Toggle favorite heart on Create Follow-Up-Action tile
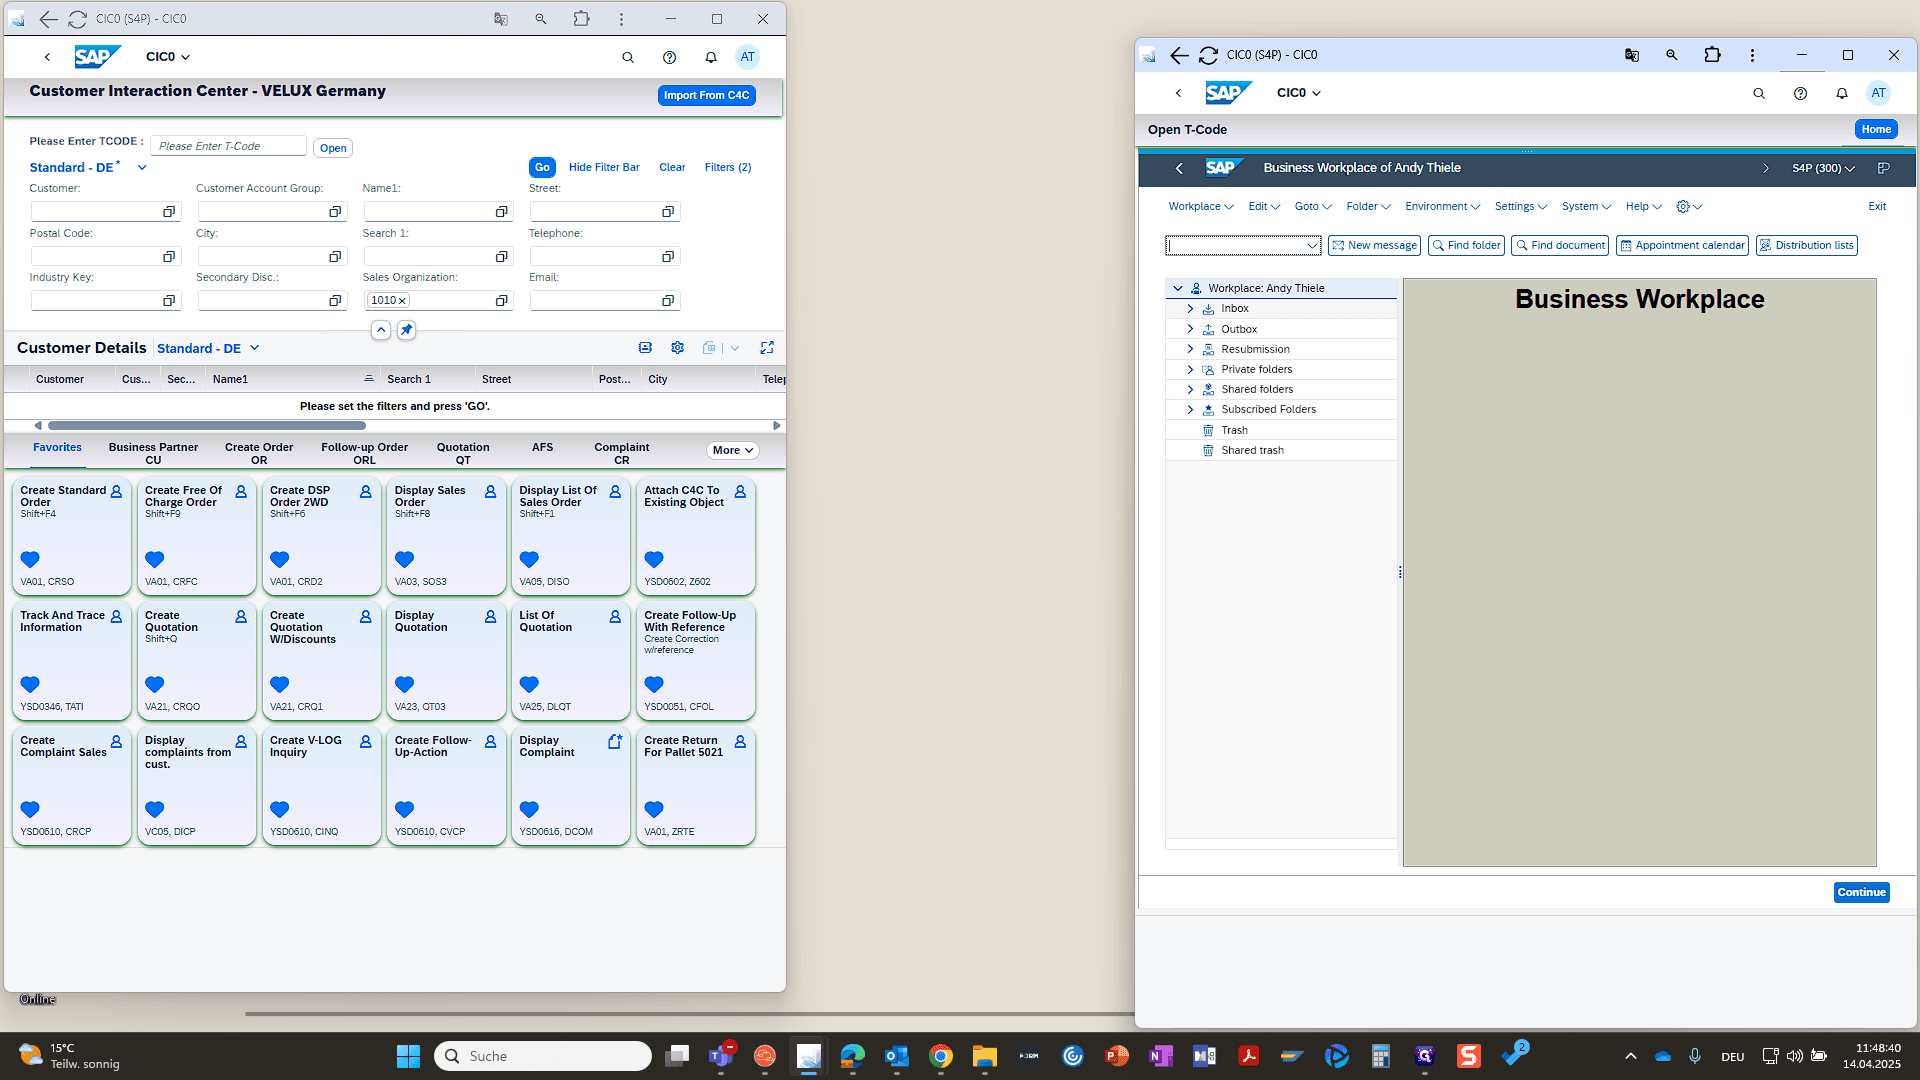 (404, 810)
